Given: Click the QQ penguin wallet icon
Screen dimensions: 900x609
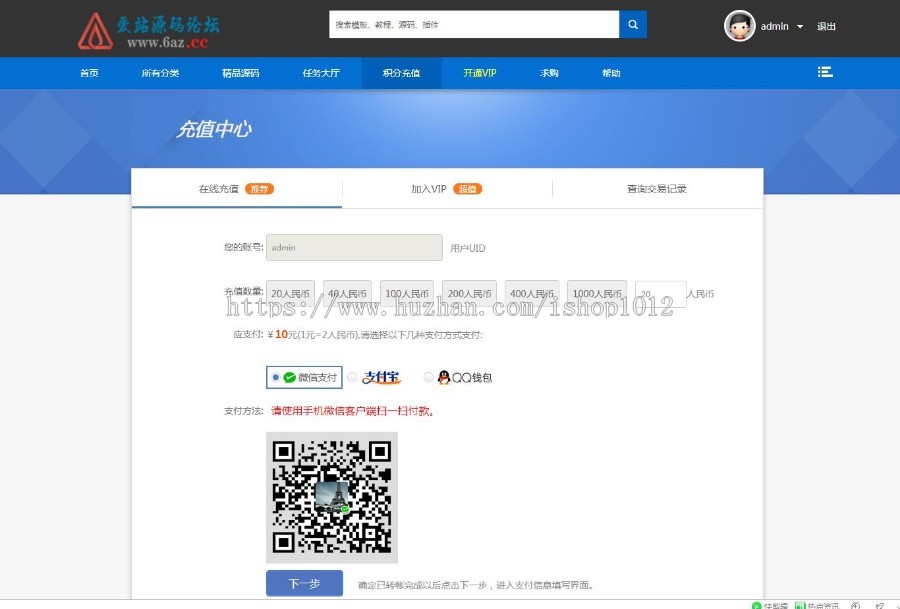Looking at the screenshot, I should [444, 378].
